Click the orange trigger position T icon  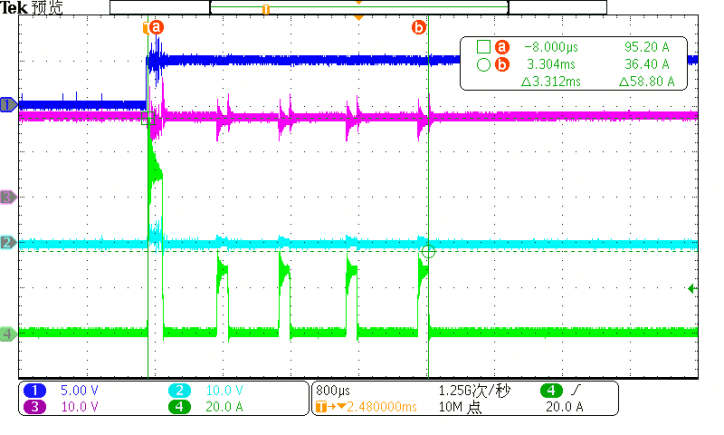tap(321, 407)
